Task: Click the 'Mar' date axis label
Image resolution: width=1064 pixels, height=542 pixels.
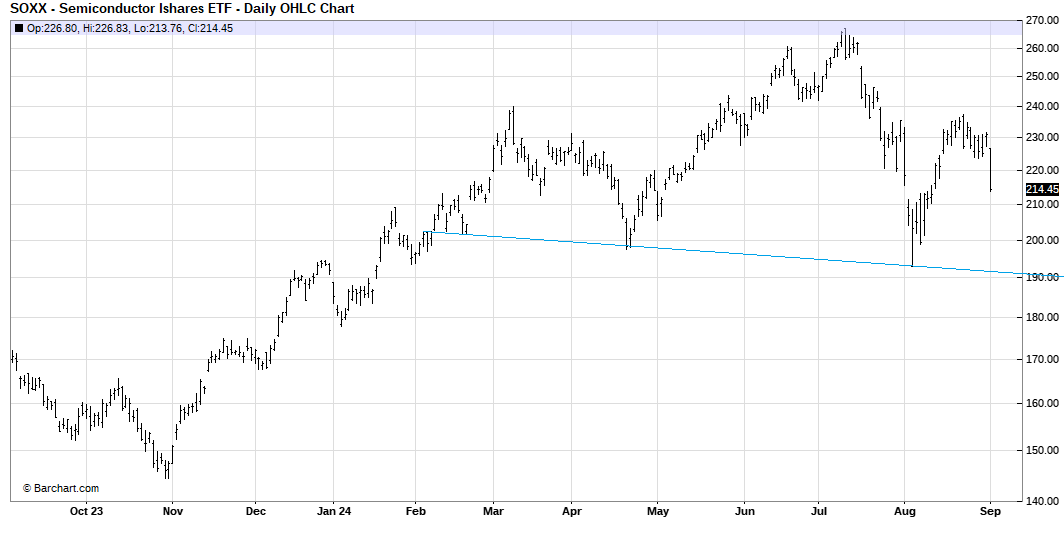Action: (493, 511)
